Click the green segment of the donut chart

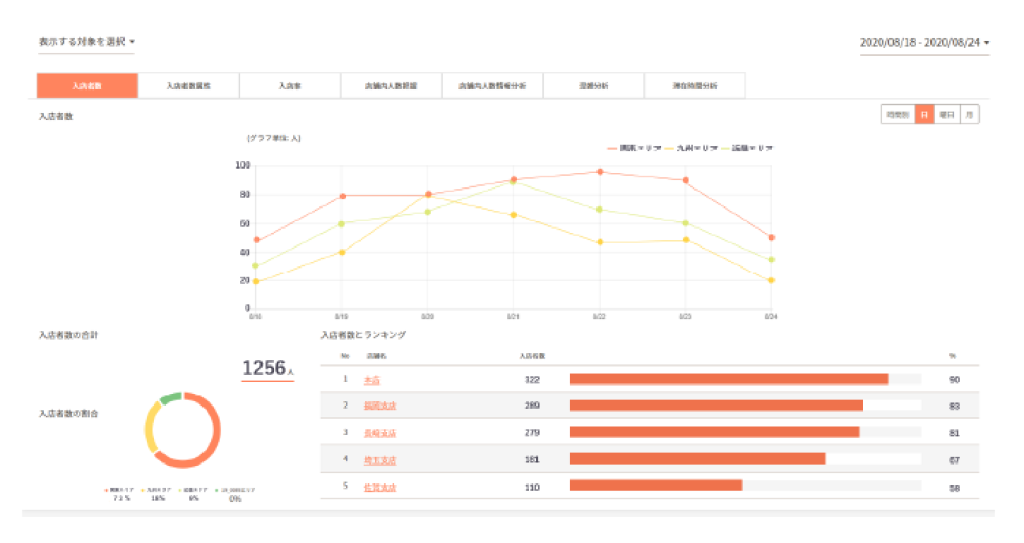tap(170, 398)
